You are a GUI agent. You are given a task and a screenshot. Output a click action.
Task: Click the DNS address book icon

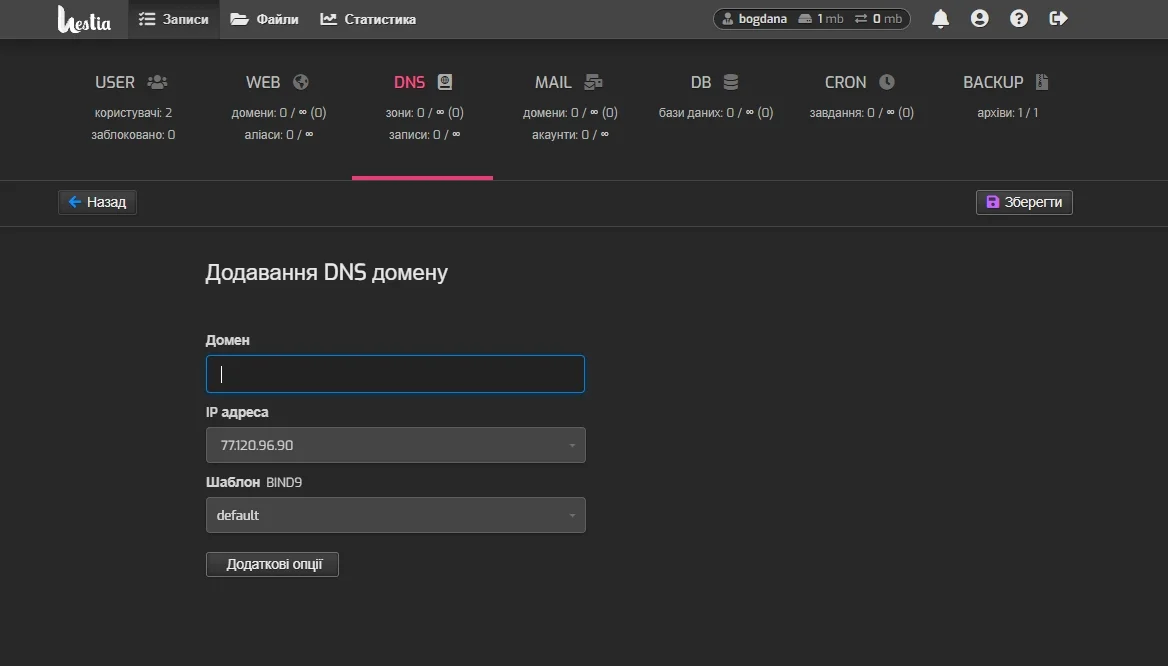point(445,82)
